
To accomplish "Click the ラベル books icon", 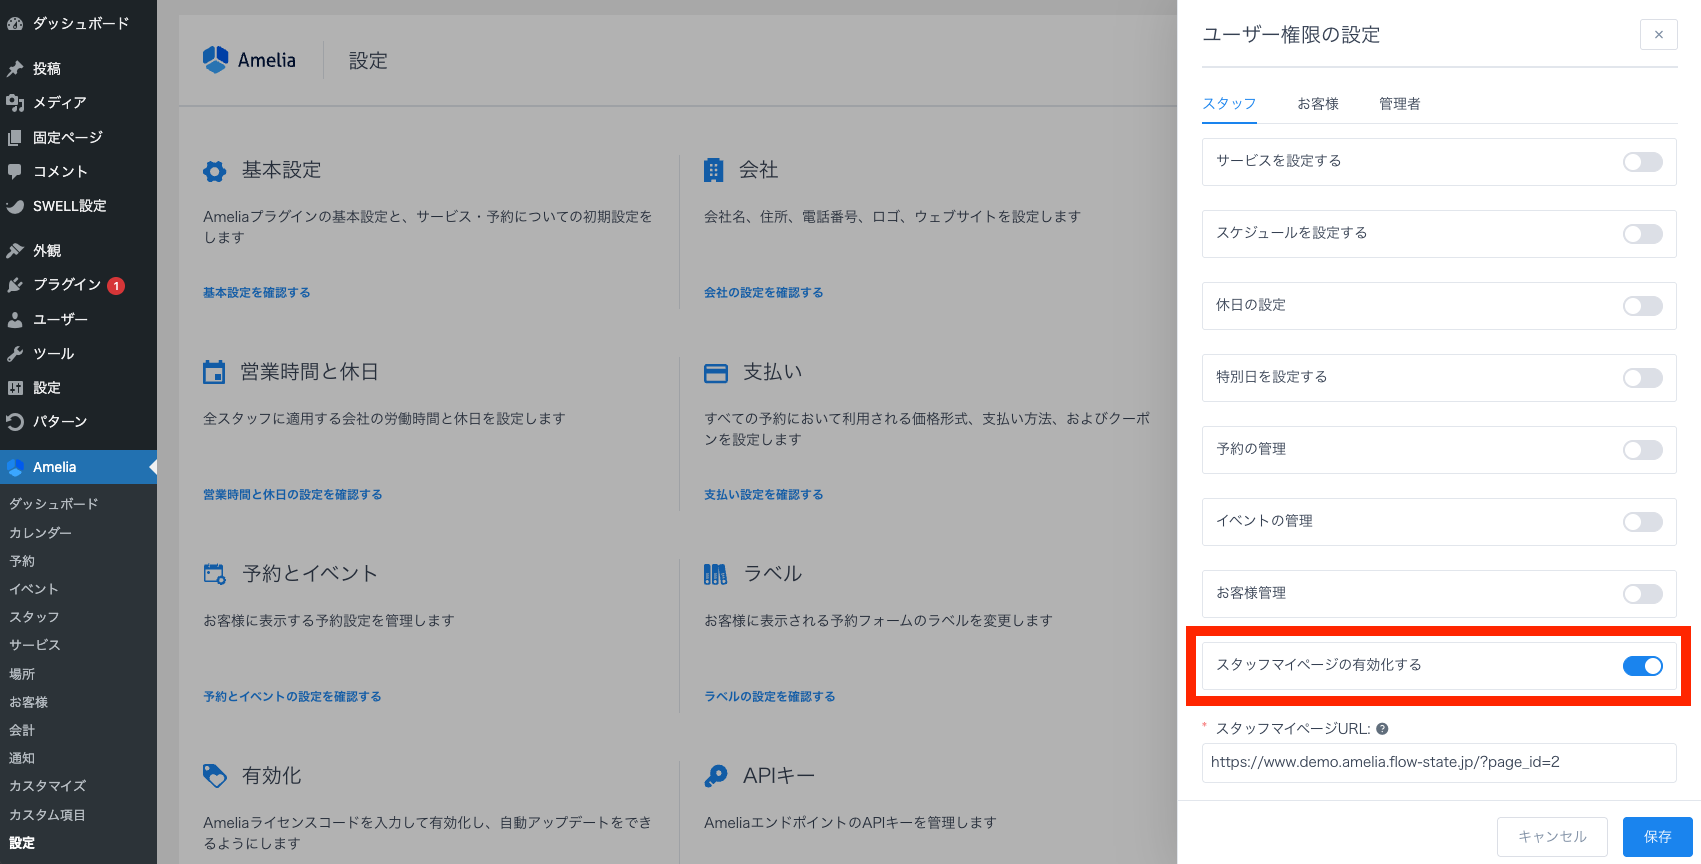I will click(715, 574).
